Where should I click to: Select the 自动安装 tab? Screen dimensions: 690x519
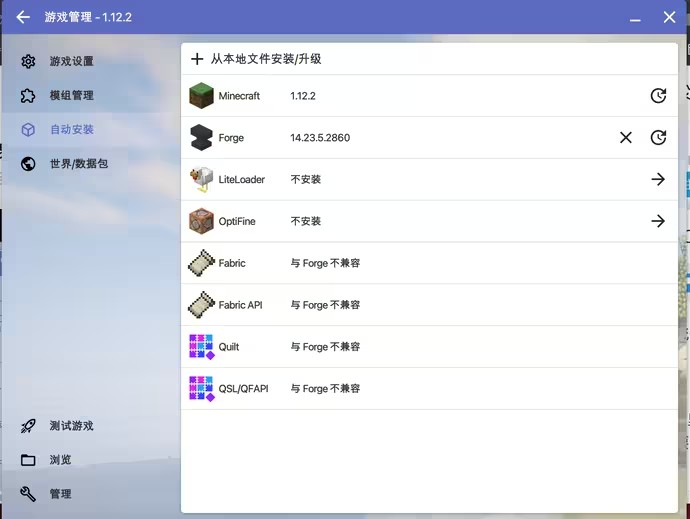91,129
